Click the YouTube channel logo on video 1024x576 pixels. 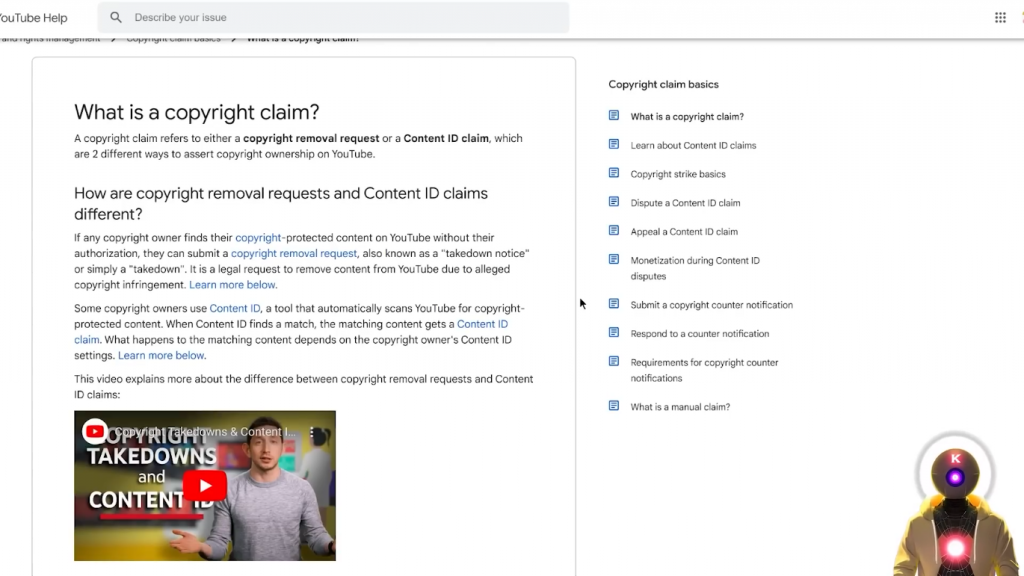(95, 432)
